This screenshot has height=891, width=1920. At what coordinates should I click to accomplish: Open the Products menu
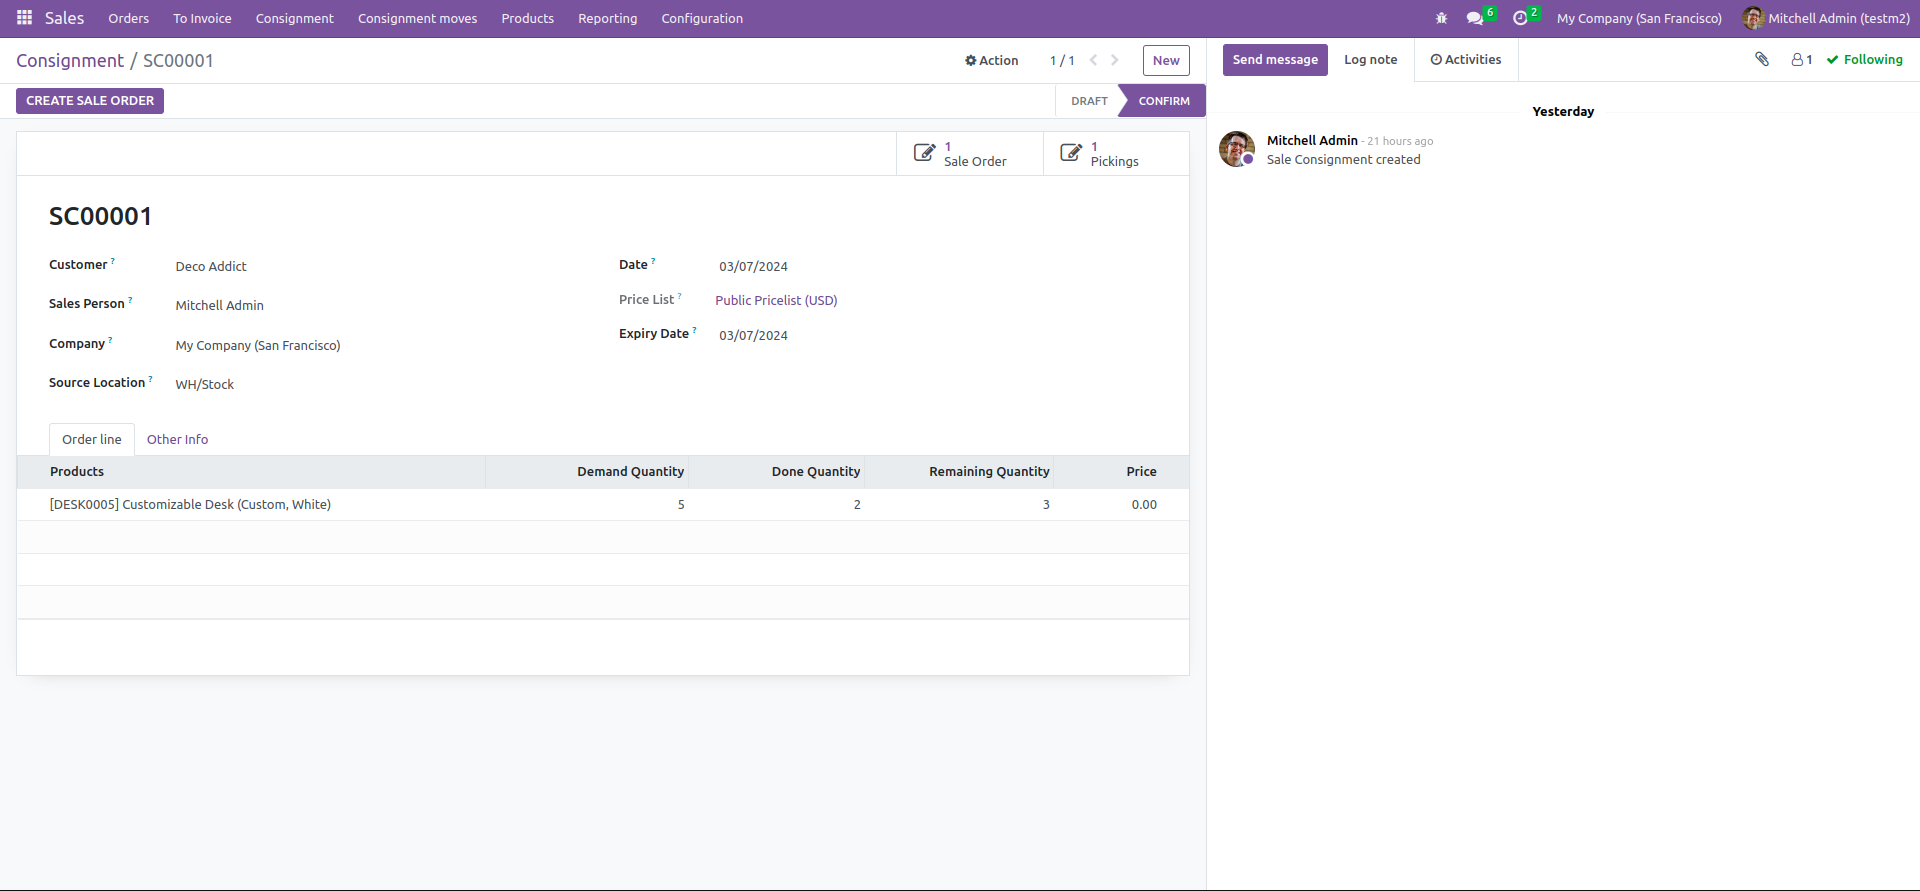(x=528, y=18)
